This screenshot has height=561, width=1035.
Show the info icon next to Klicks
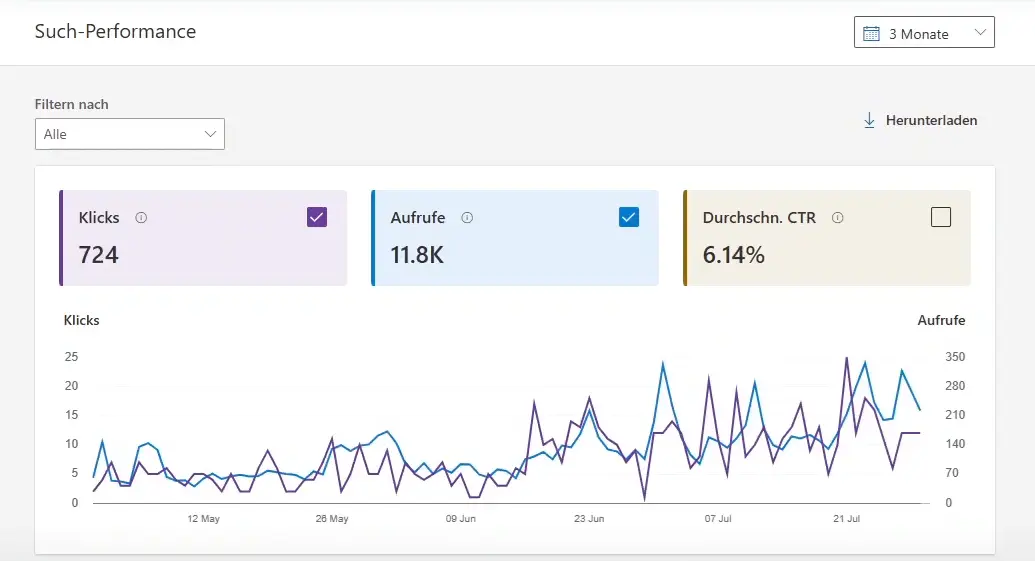click(x=141, y=218)
